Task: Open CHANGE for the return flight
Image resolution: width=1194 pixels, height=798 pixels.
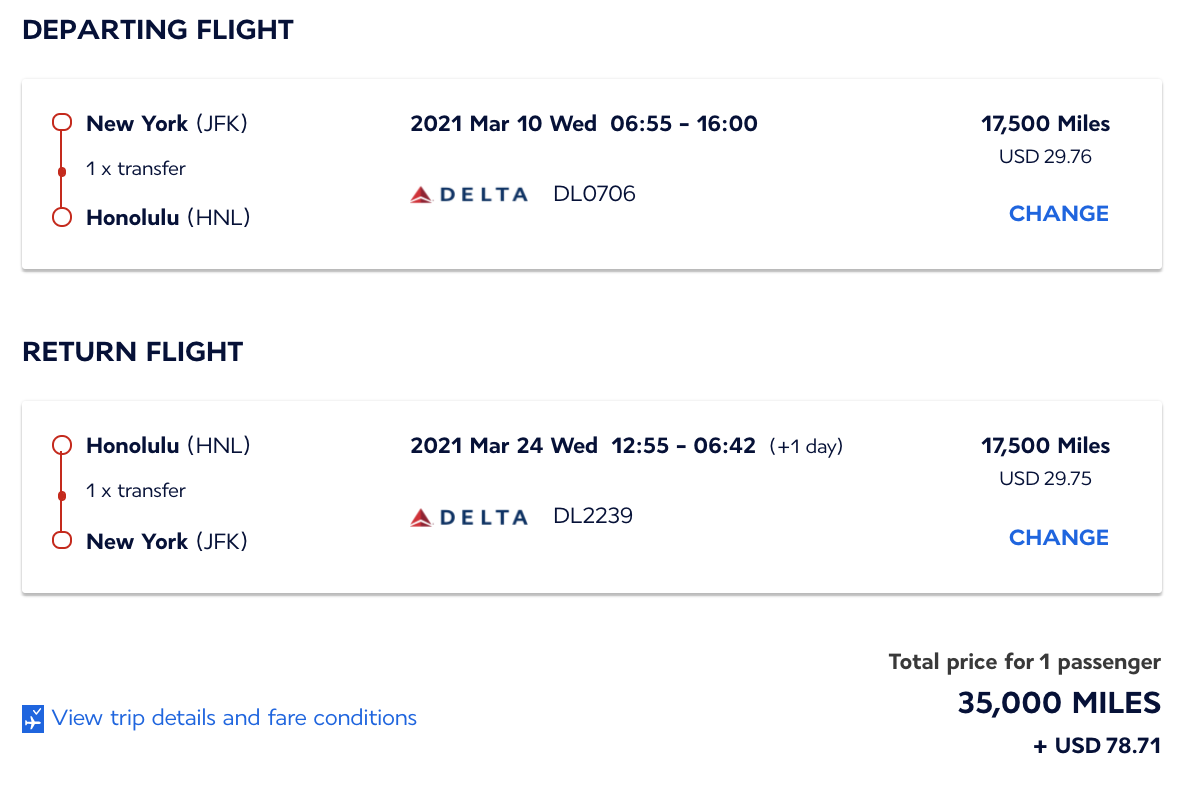Action: pyautogui.click(x=1058, y=537)
